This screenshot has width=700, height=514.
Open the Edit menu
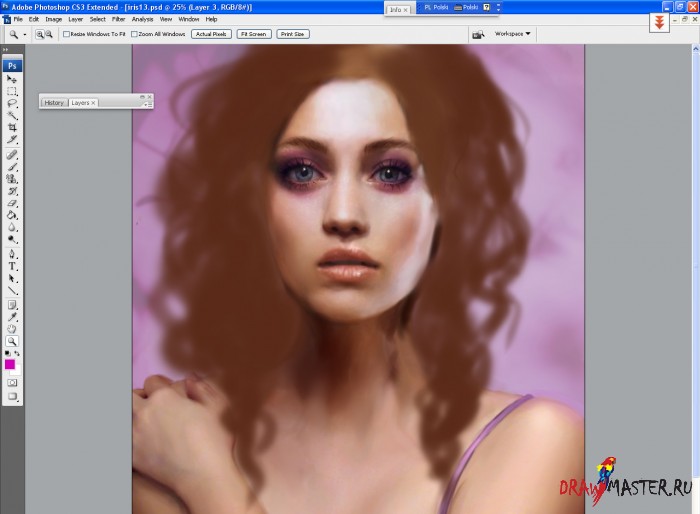(x=34, y=19)
